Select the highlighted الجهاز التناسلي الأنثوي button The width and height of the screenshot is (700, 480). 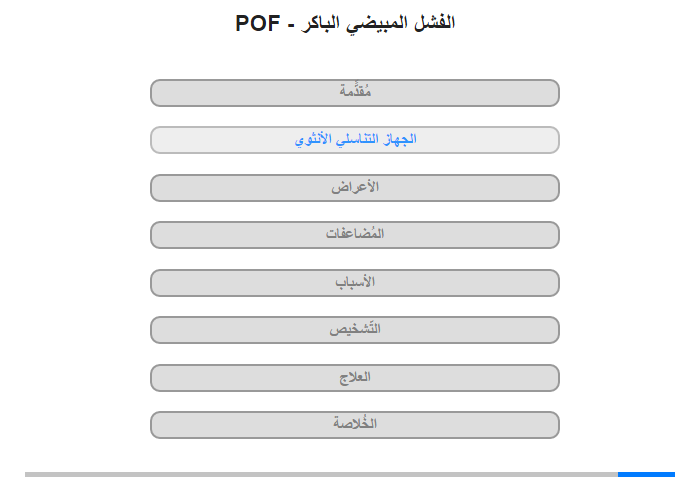(x=354, y=140)
